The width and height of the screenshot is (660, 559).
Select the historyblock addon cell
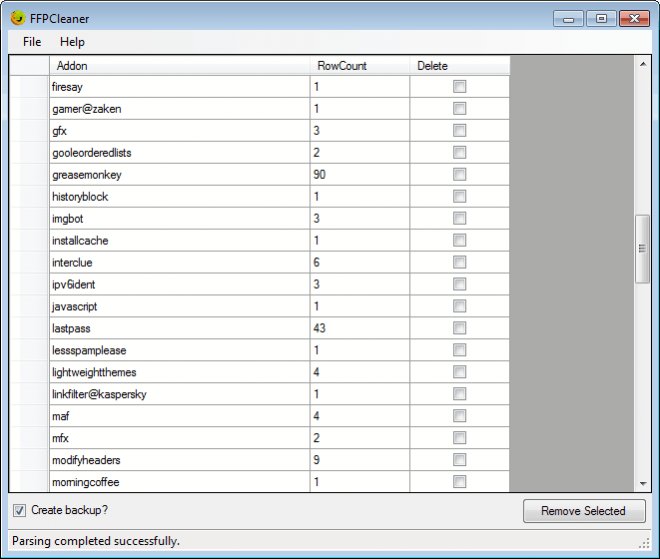tap(179, 197)
